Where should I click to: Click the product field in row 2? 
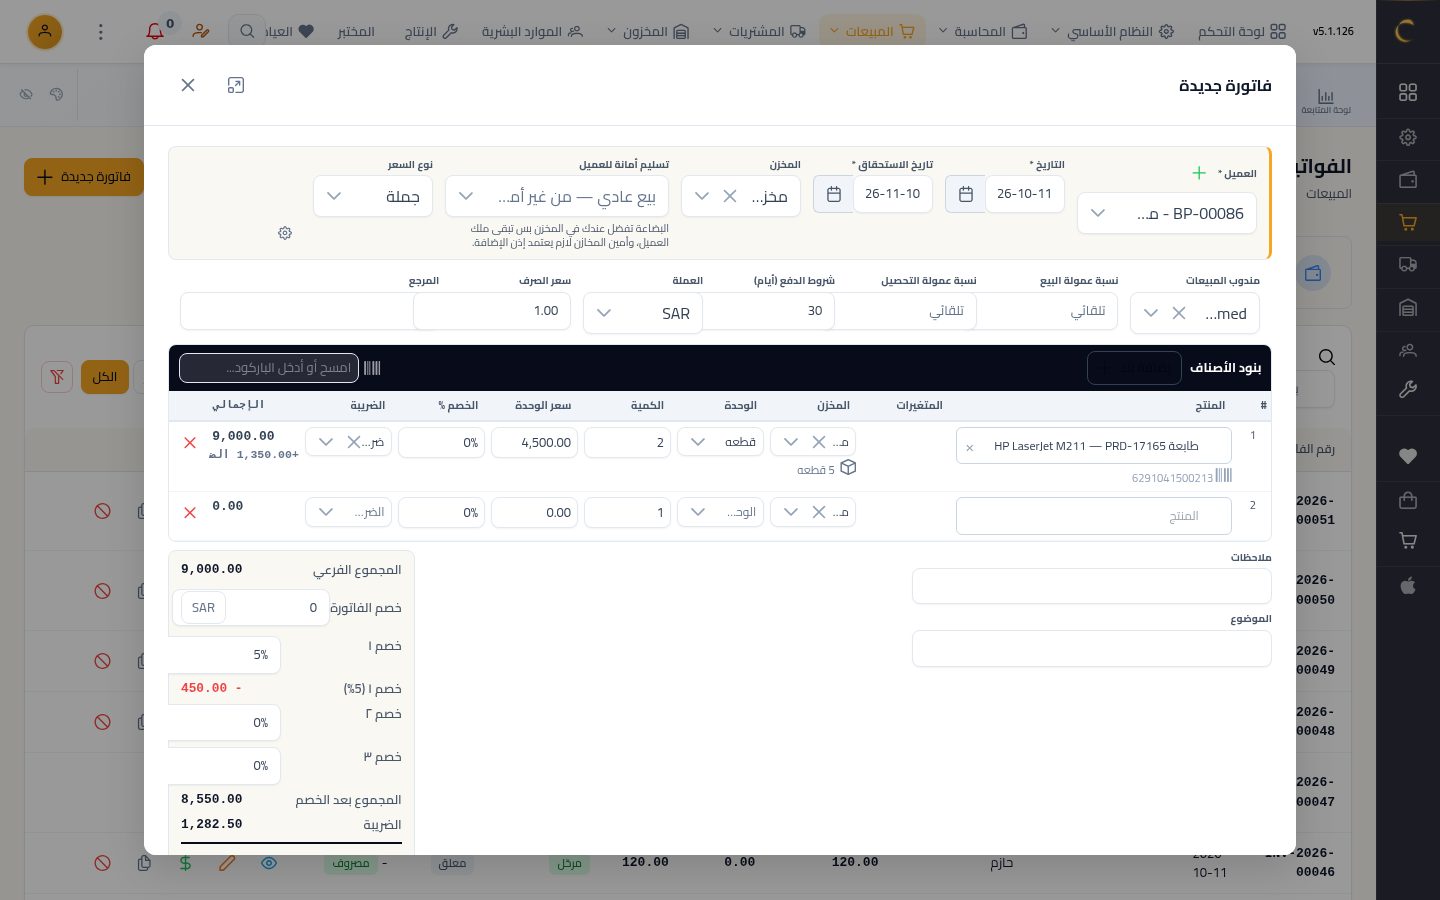point(1093,516)
